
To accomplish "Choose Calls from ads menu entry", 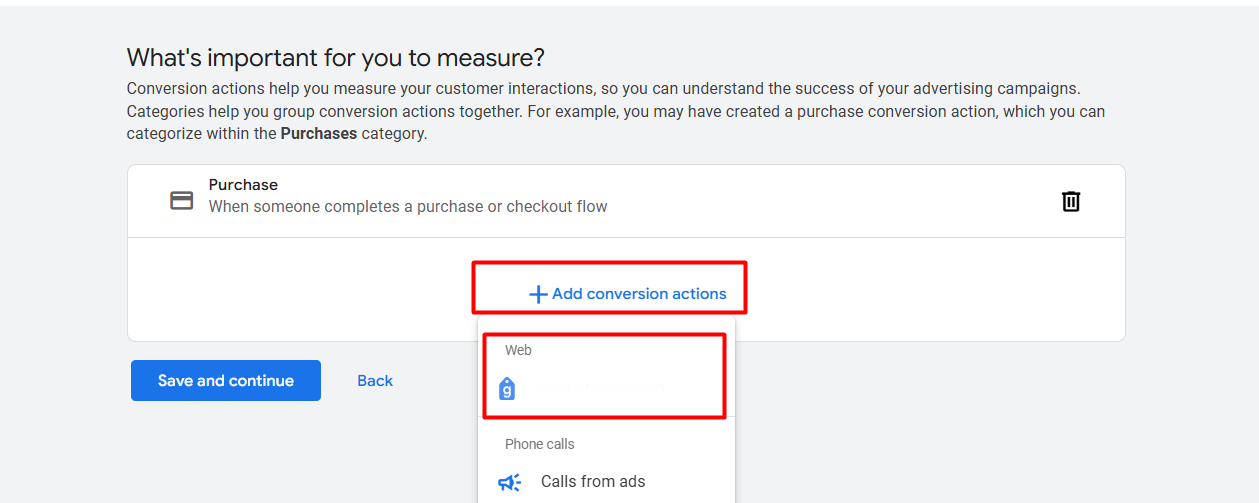I will point(592,482).
